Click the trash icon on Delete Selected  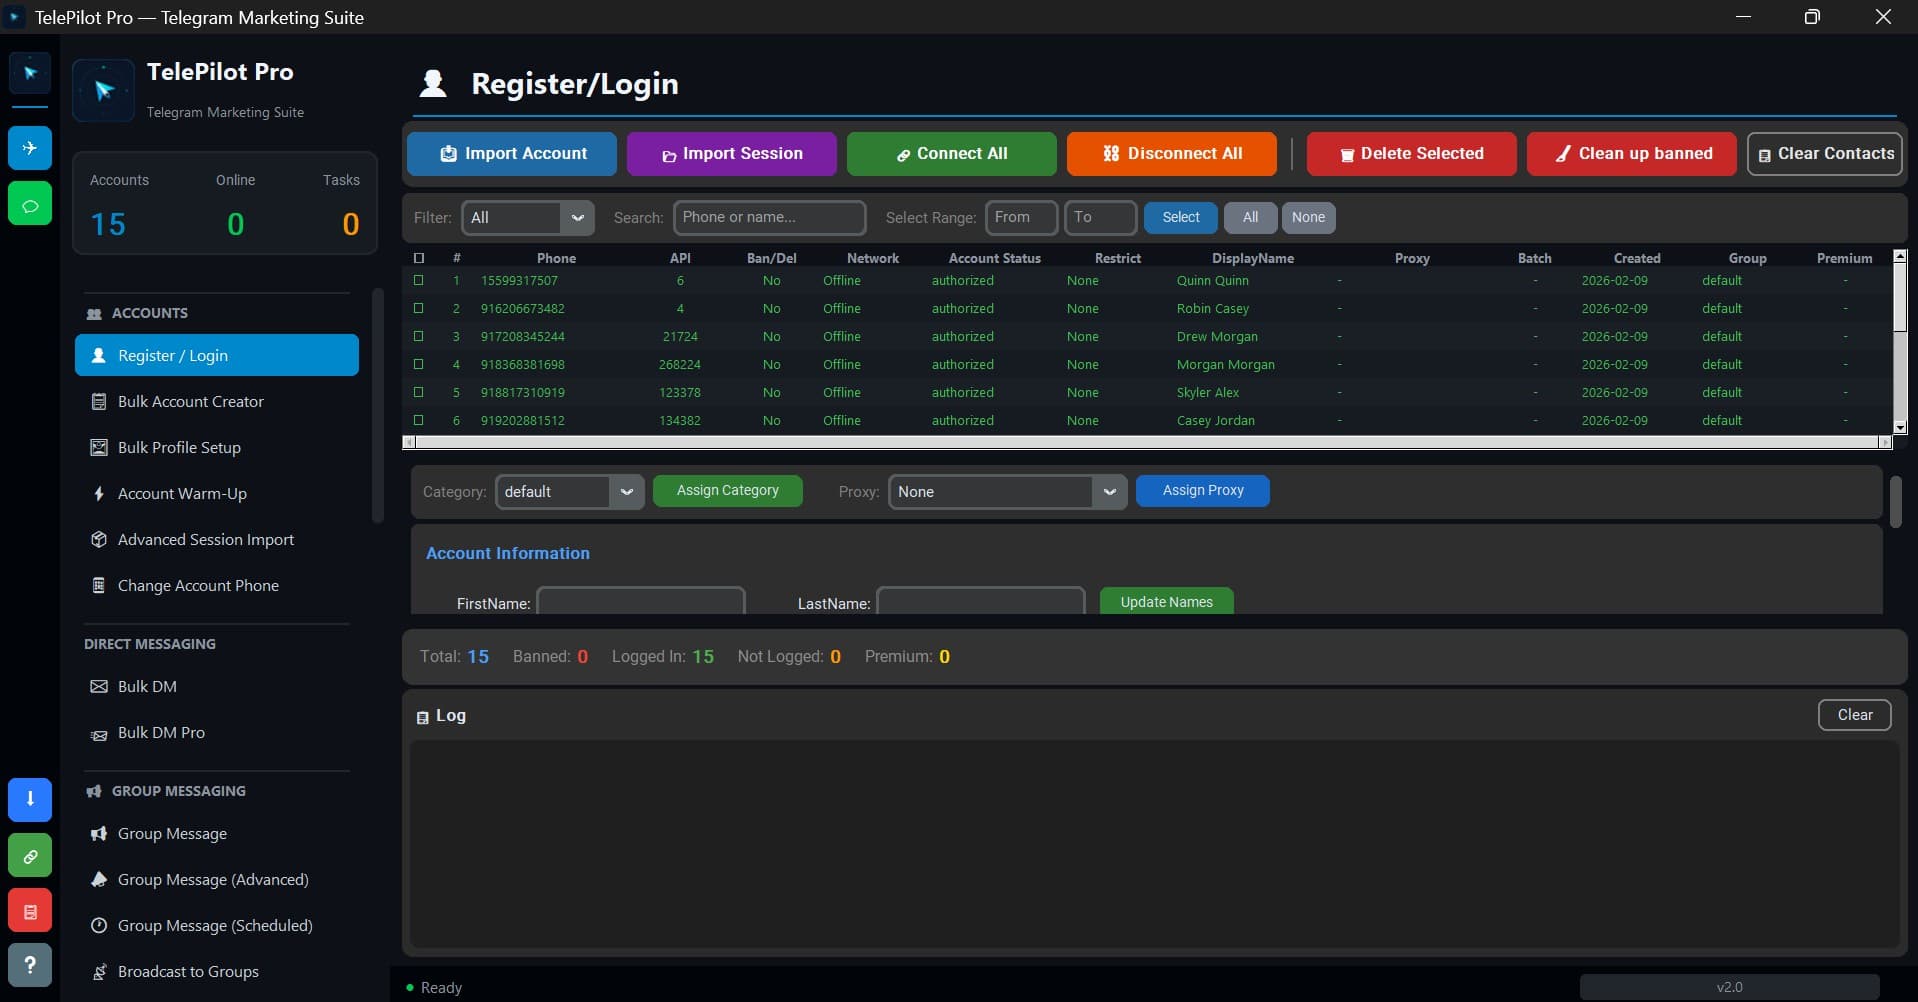point(1347,155)
